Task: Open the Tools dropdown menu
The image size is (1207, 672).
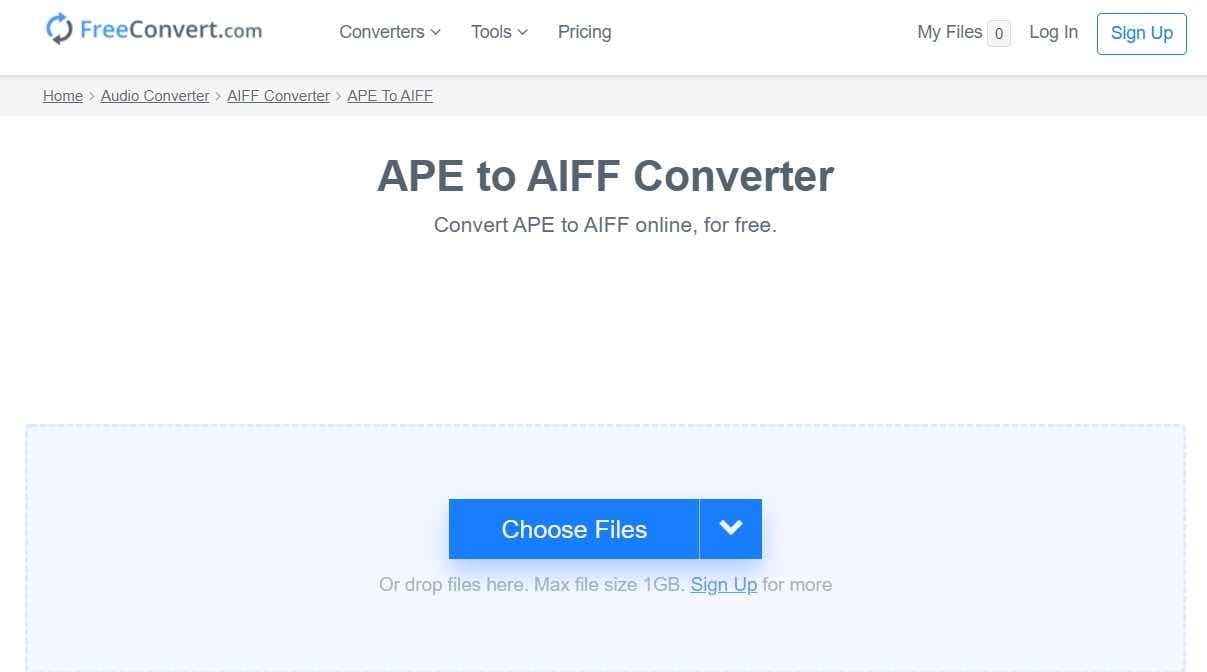Action: (498, 32)
